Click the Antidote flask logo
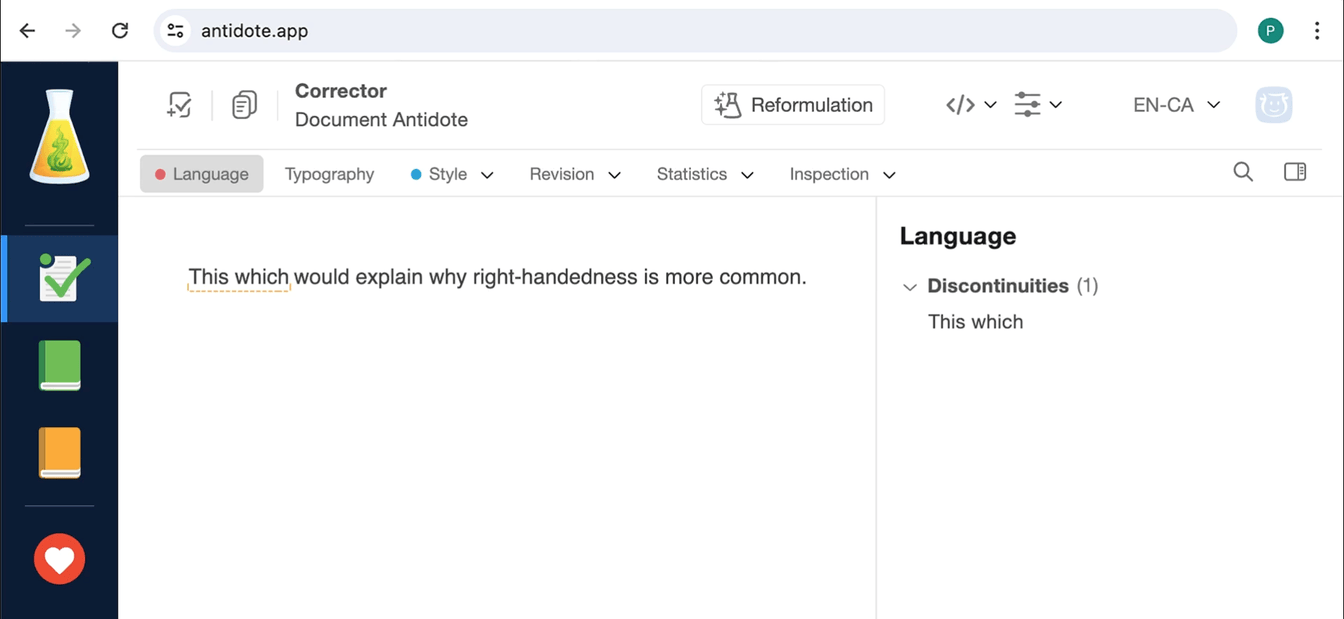1344x619 pixels. 60,136
